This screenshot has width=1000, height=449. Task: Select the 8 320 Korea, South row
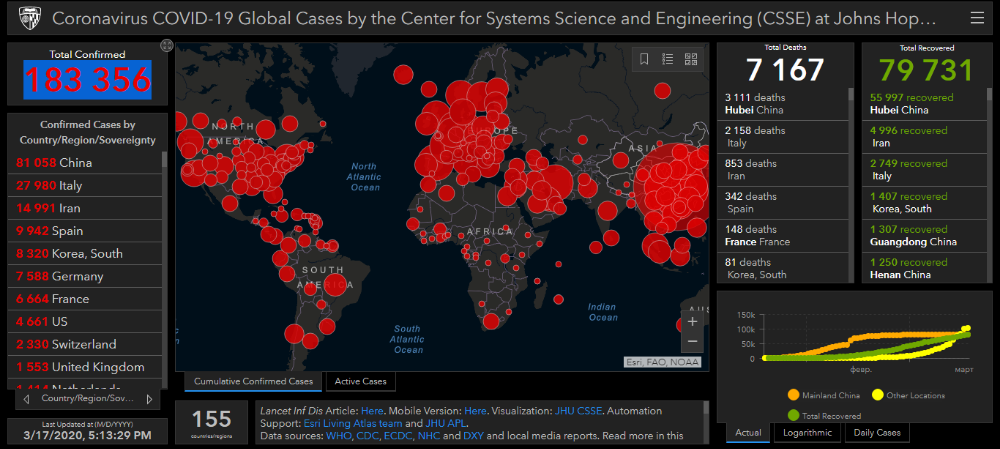point(85,253)
